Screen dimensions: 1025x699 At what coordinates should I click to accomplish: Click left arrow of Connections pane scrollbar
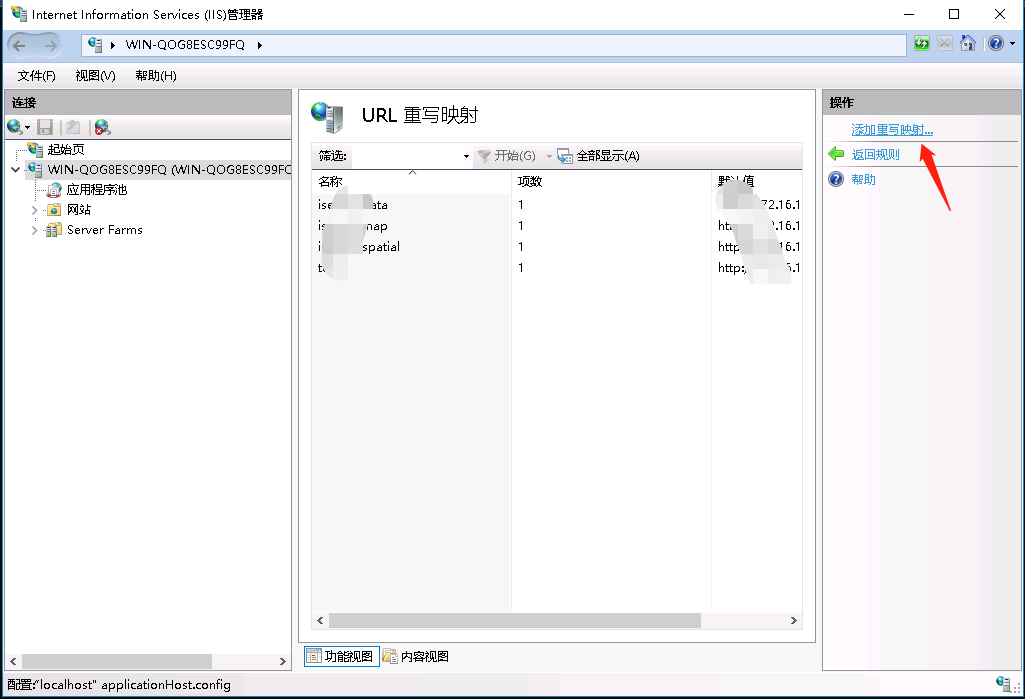pos(13,662)
